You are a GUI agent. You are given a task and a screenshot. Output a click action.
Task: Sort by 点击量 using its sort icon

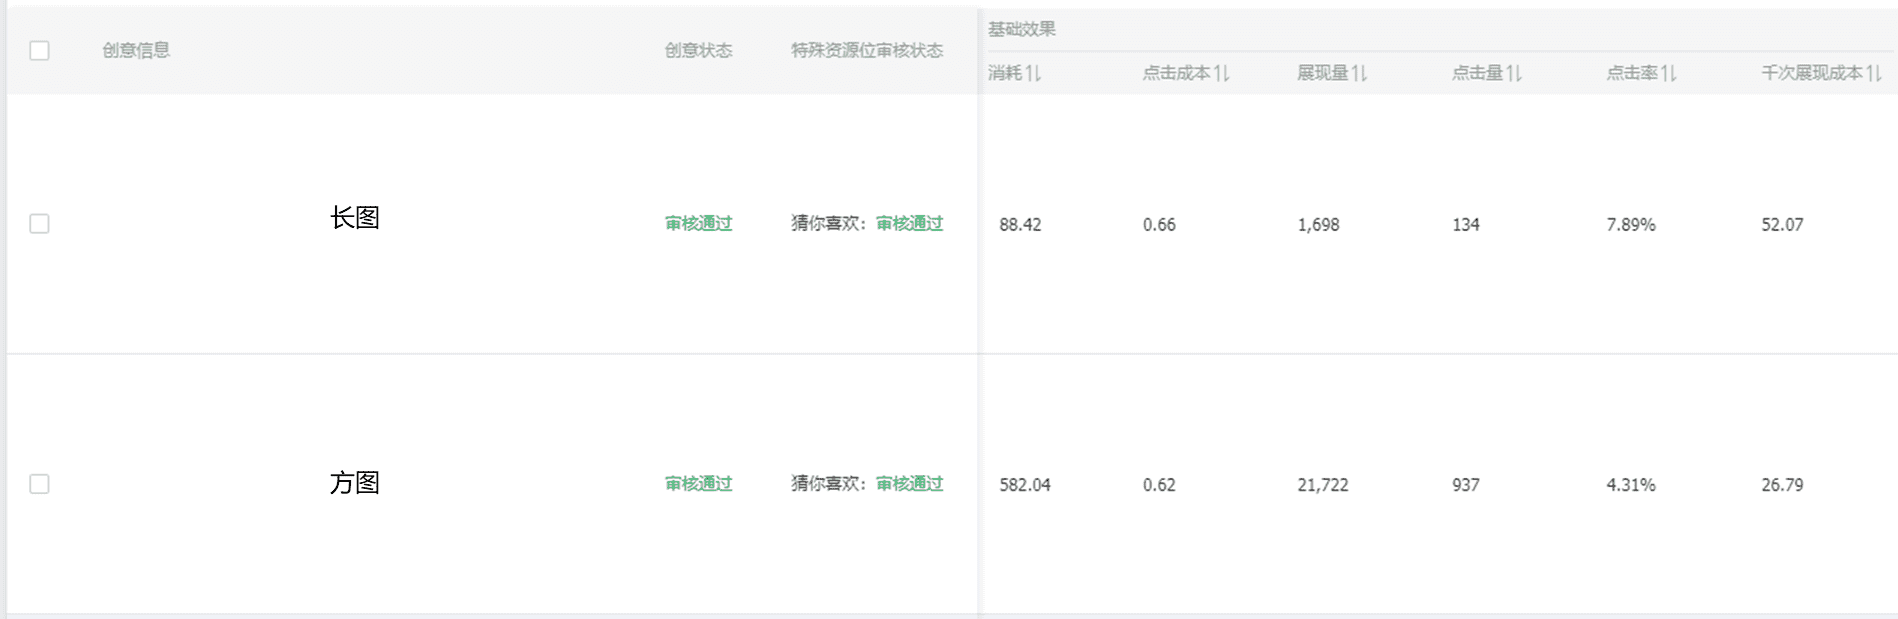(1514, 73)
